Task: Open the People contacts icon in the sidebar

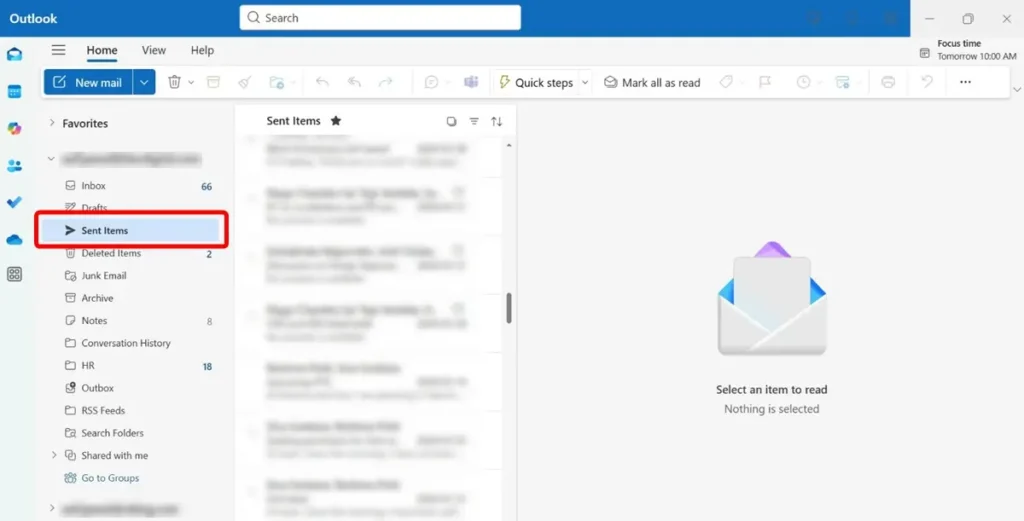Action: tap(14, 166)
